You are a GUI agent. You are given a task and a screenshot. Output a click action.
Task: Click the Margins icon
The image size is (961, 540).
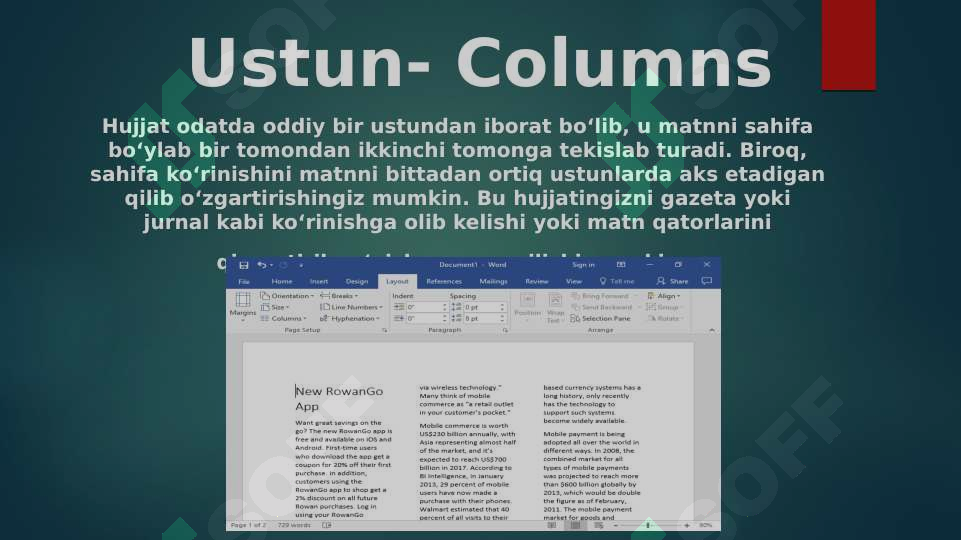(243, 300)
